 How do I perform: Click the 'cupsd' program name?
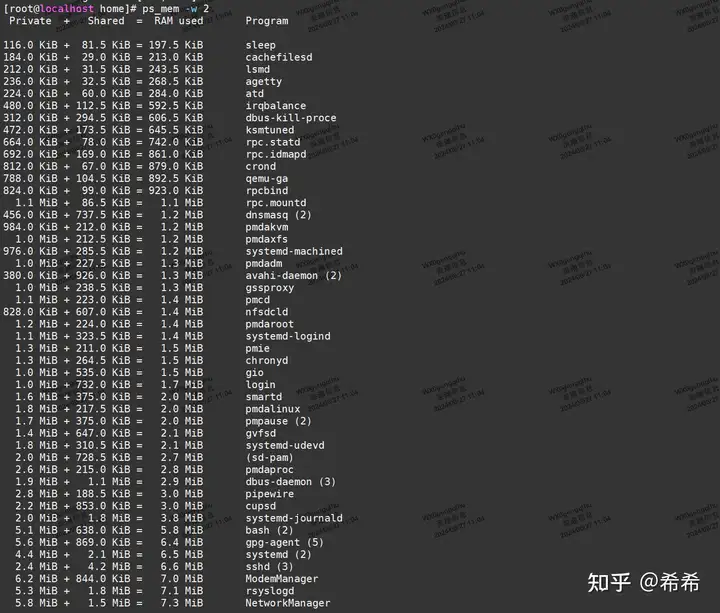260,506
